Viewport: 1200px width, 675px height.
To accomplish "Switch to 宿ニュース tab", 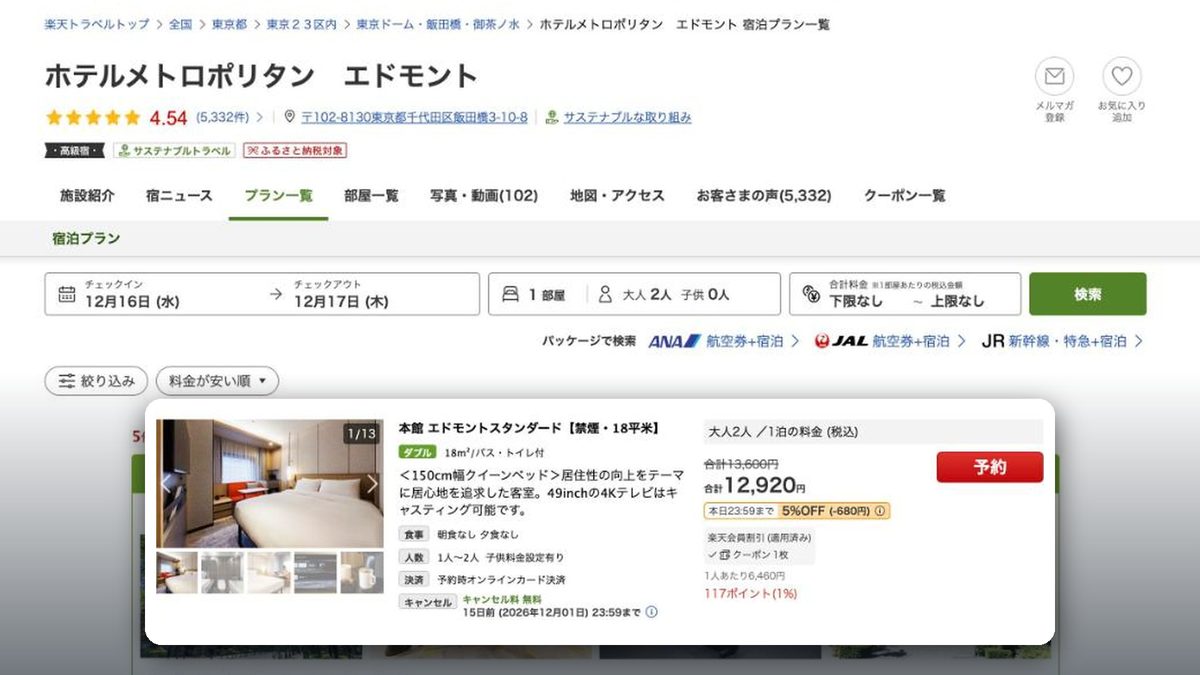I will [x=179, y=195].
